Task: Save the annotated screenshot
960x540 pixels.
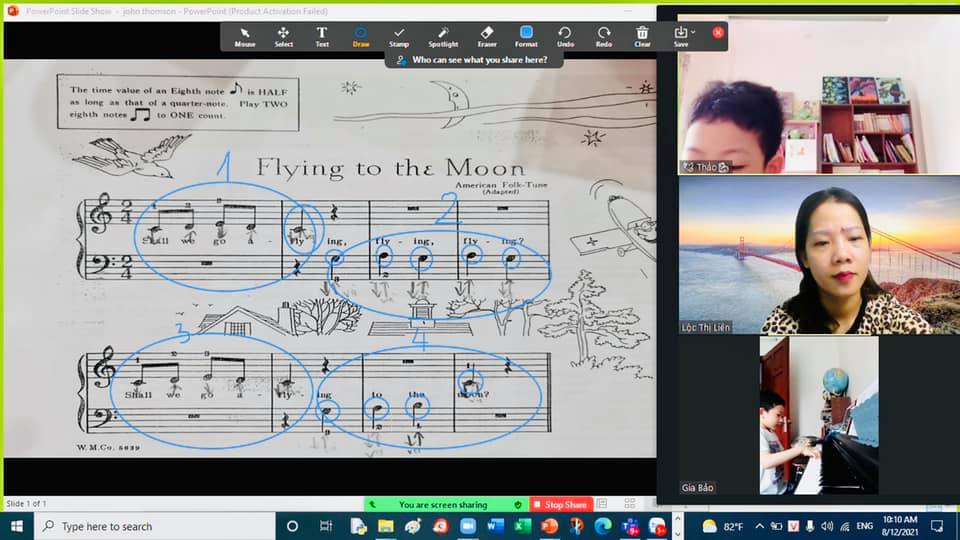Action: click(681, 37)
